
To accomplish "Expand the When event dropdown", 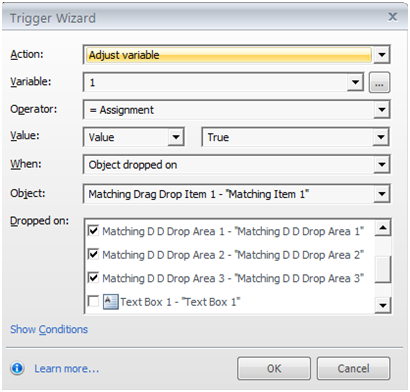I will pos(382,164).
